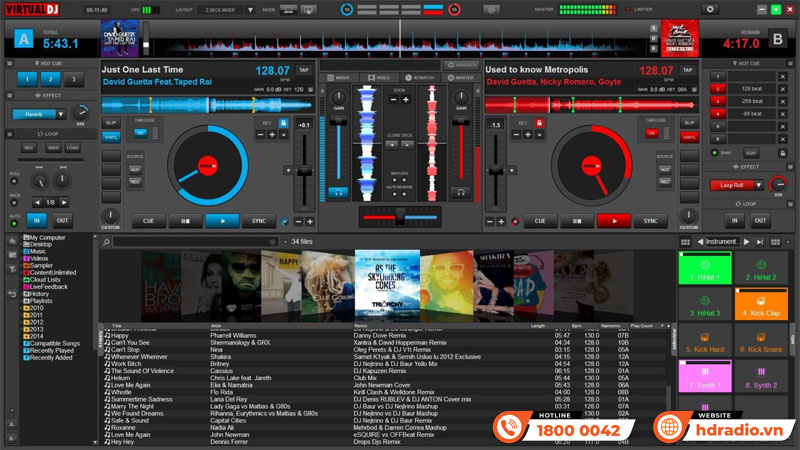Sort the list by Artist column header
This screenshot has height=450, width=800.
(216, 326)
